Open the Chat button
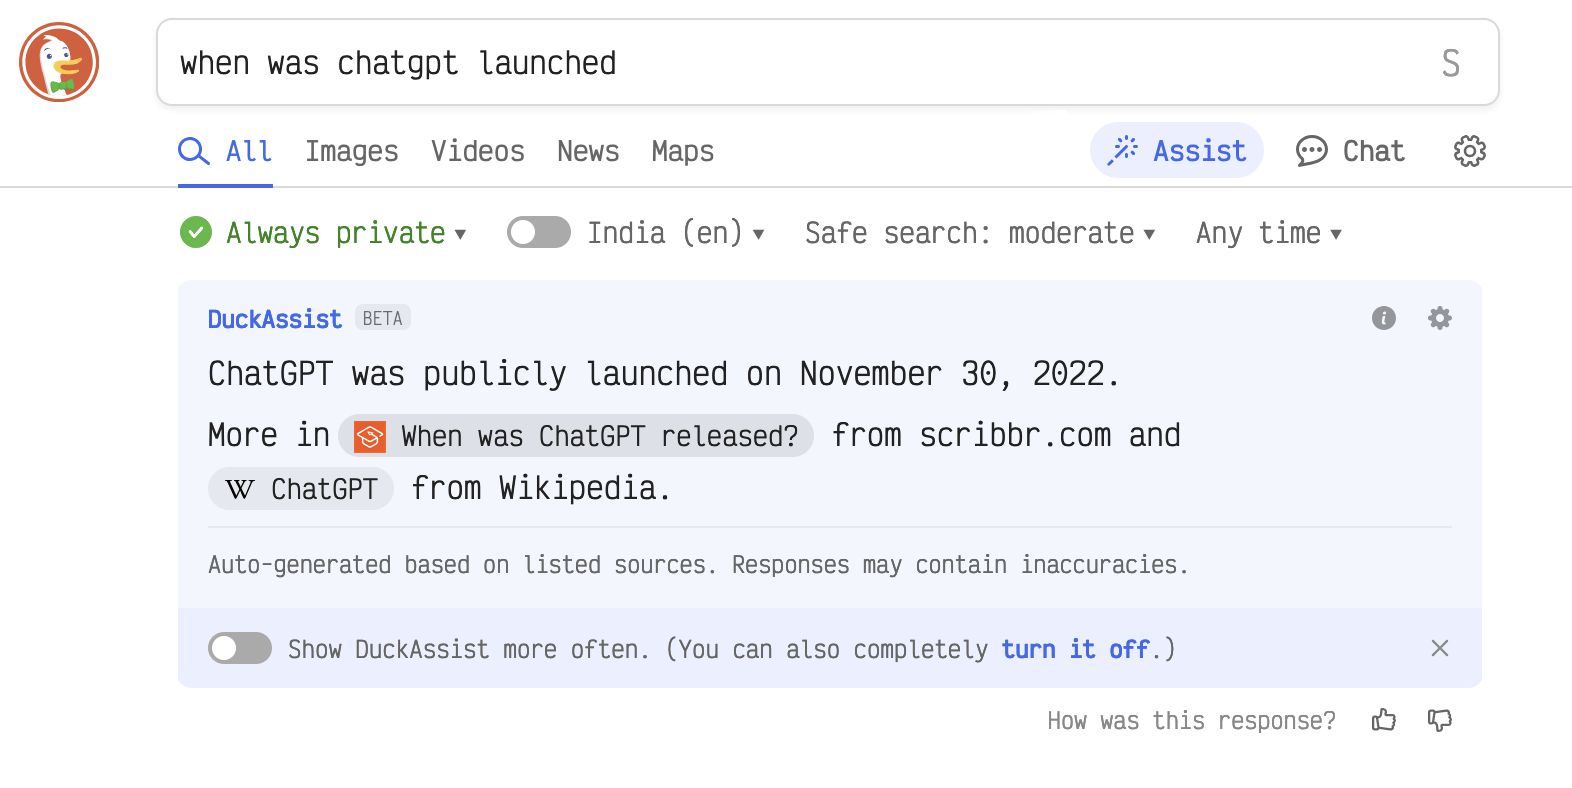 point(1350,151)
